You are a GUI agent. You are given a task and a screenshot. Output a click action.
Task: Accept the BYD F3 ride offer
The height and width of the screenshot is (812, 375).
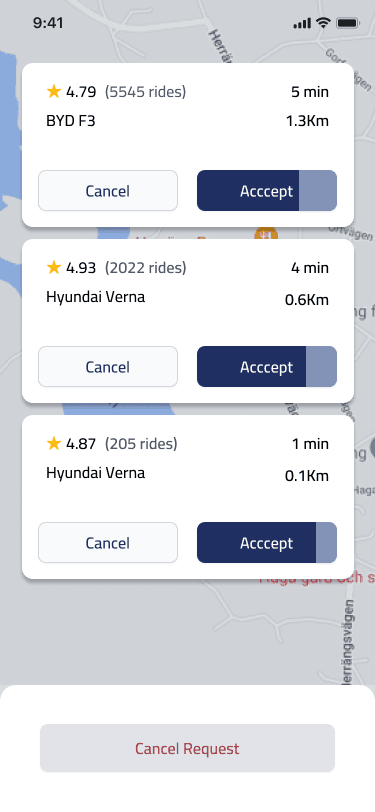click(267, 191)
